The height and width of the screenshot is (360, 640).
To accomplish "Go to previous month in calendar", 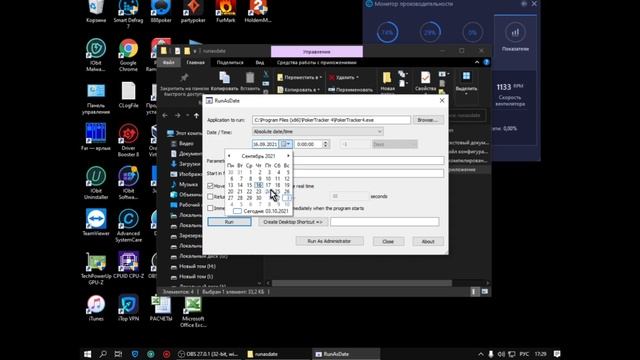I will click(x=229, y=156).
